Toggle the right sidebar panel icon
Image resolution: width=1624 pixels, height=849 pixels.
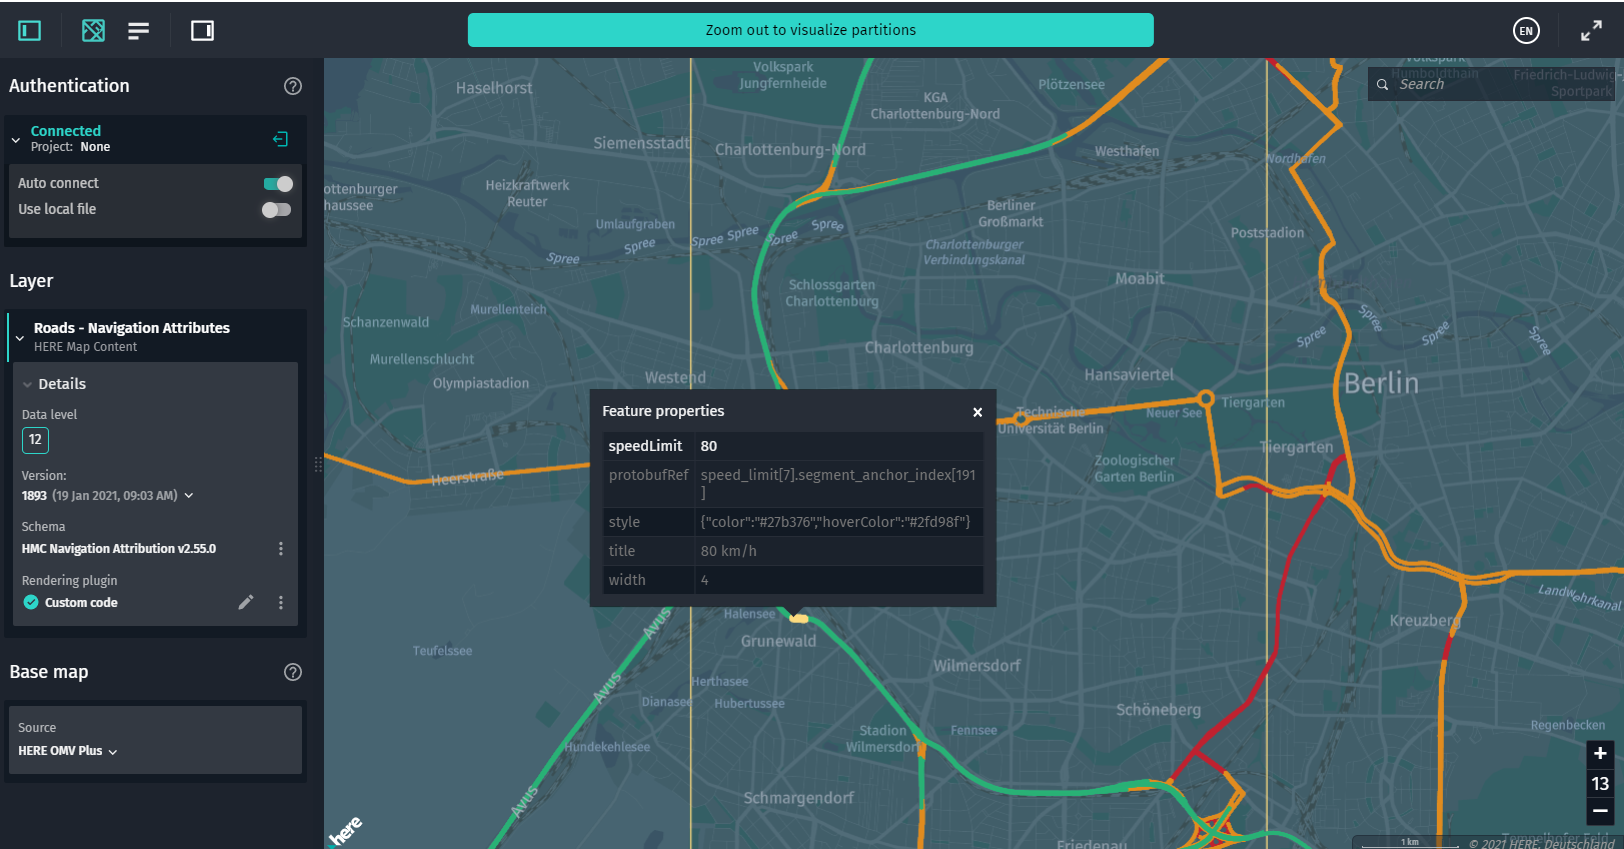point(202,31)
